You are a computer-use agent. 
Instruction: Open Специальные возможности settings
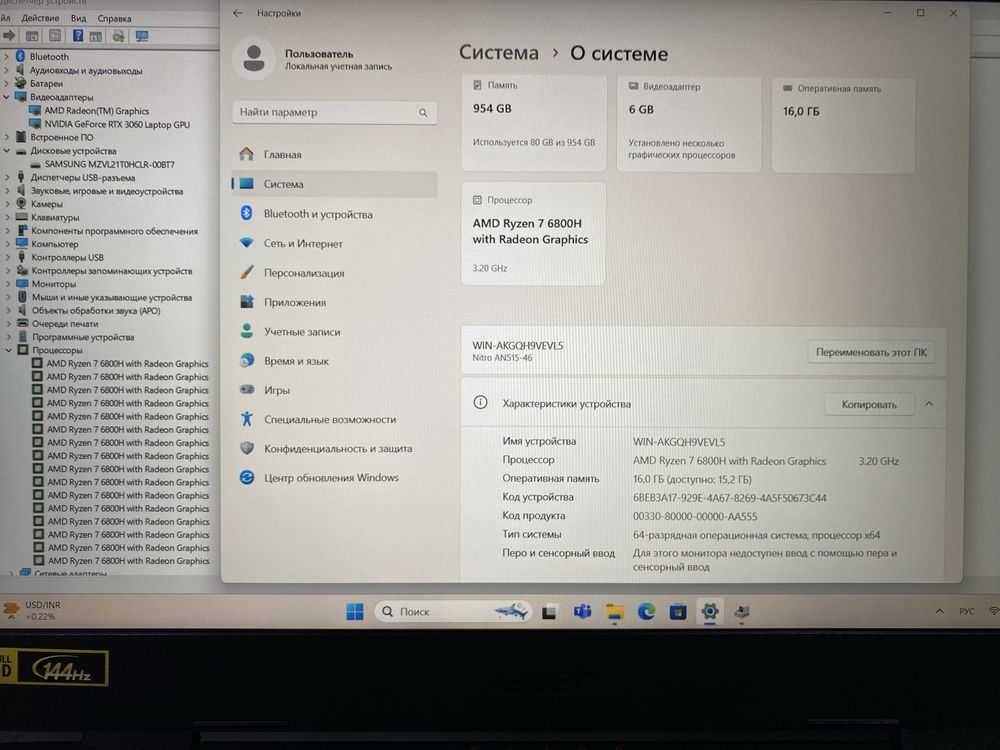335,420
